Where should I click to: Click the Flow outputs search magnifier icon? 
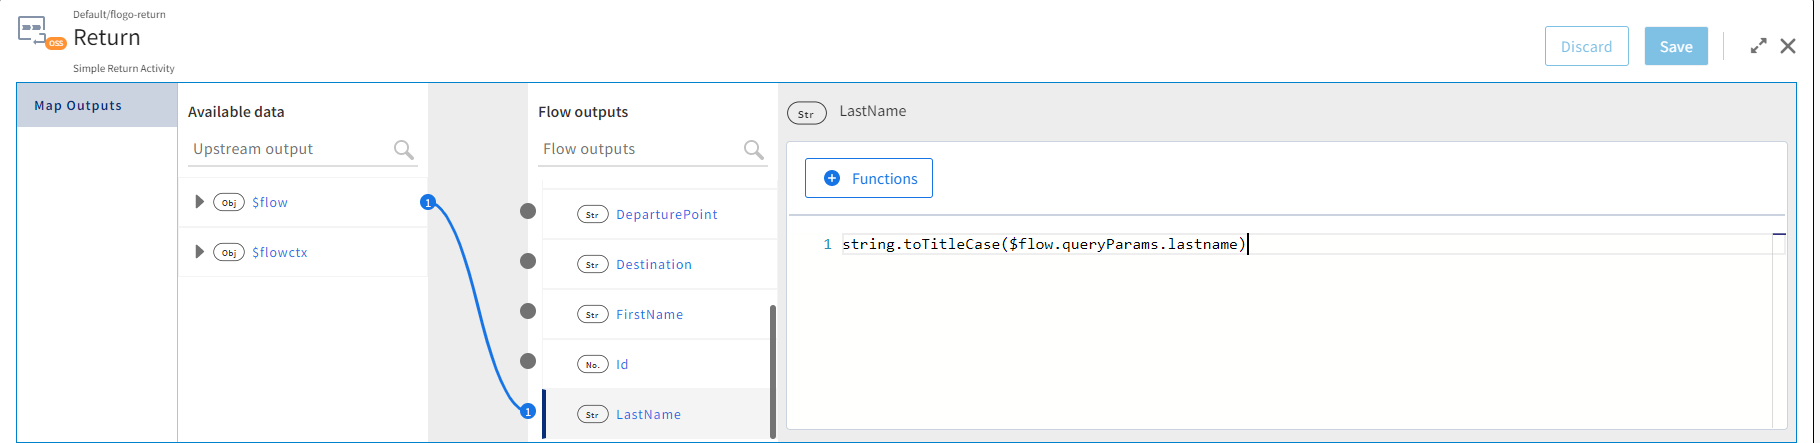click(754, 150)
